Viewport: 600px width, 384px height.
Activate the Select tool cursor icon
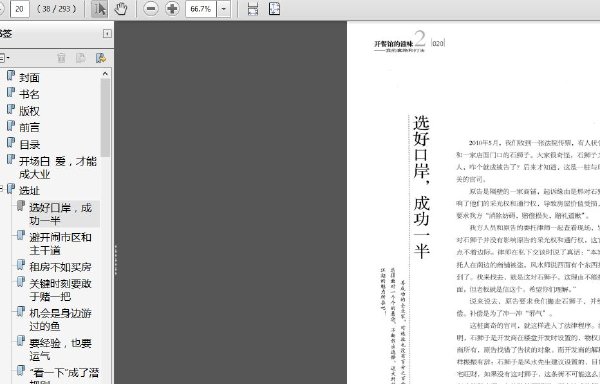point(99,9)
